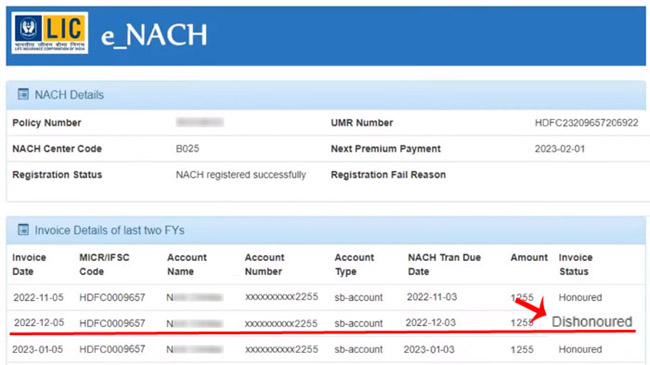
Task: Click the Invoice Date column header
Action: (29, 264)
